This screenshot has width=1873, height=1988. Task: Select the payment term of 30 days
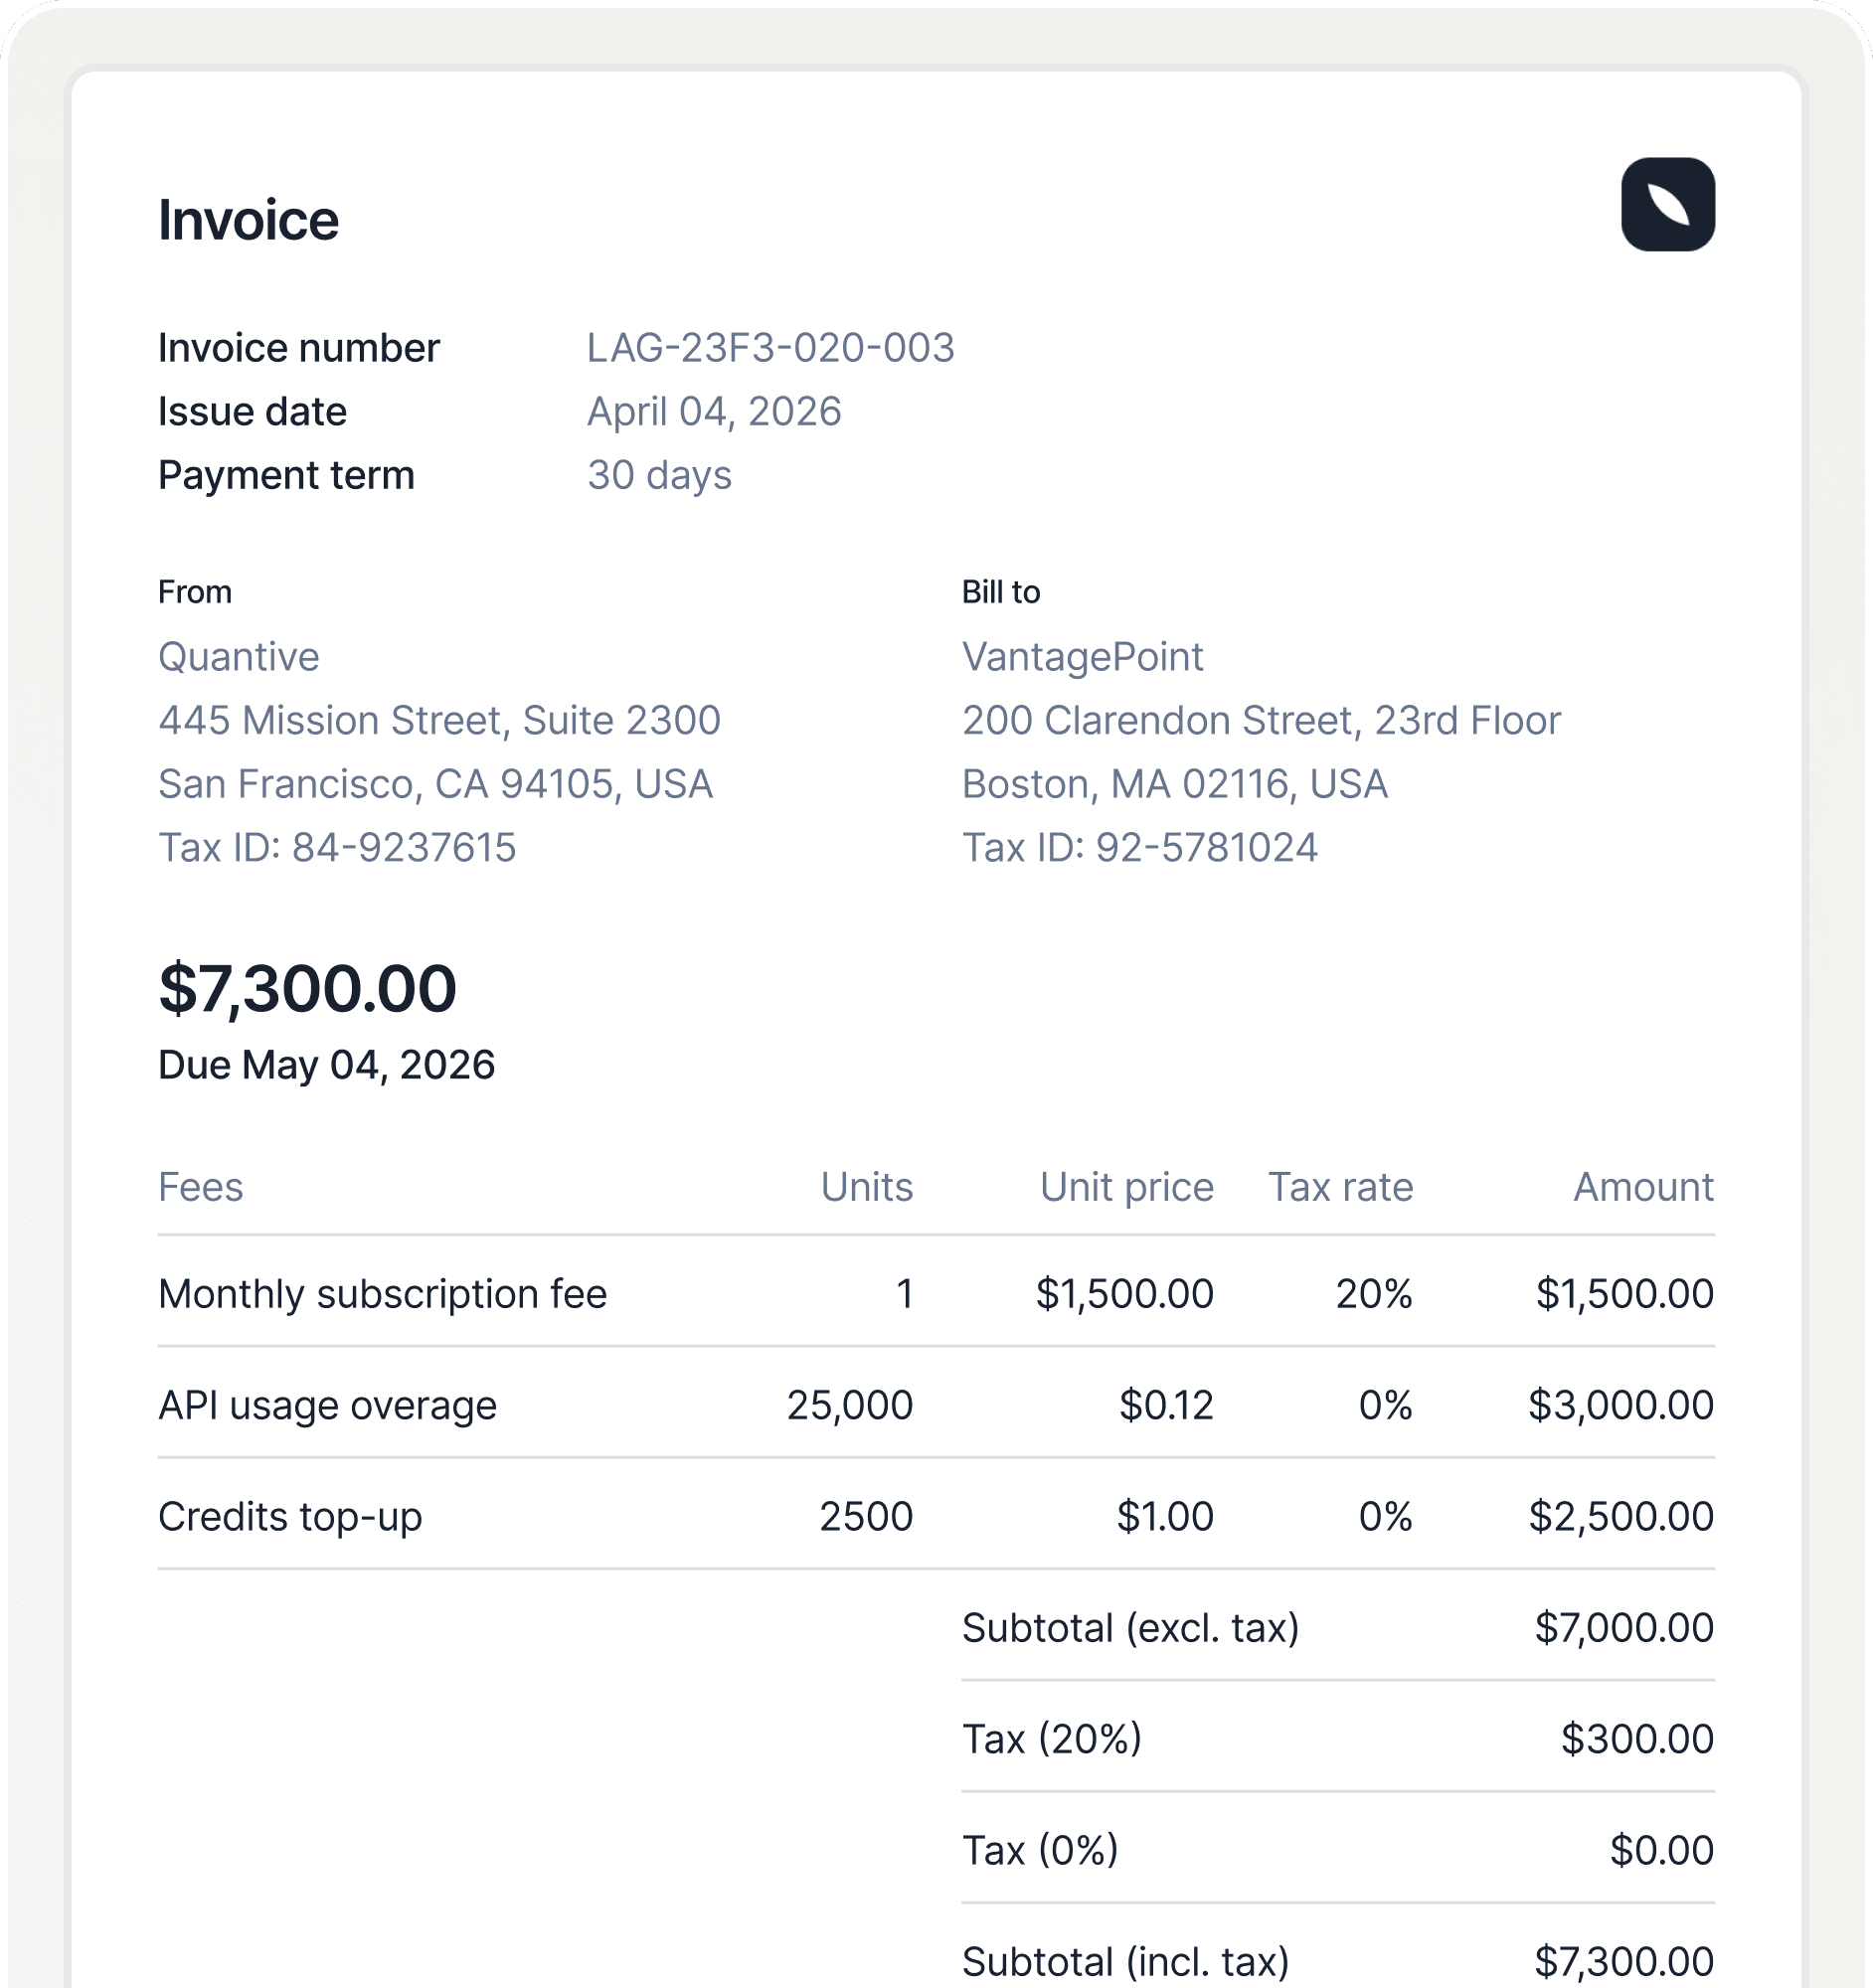pyautogui.click(x=658, y=475)
